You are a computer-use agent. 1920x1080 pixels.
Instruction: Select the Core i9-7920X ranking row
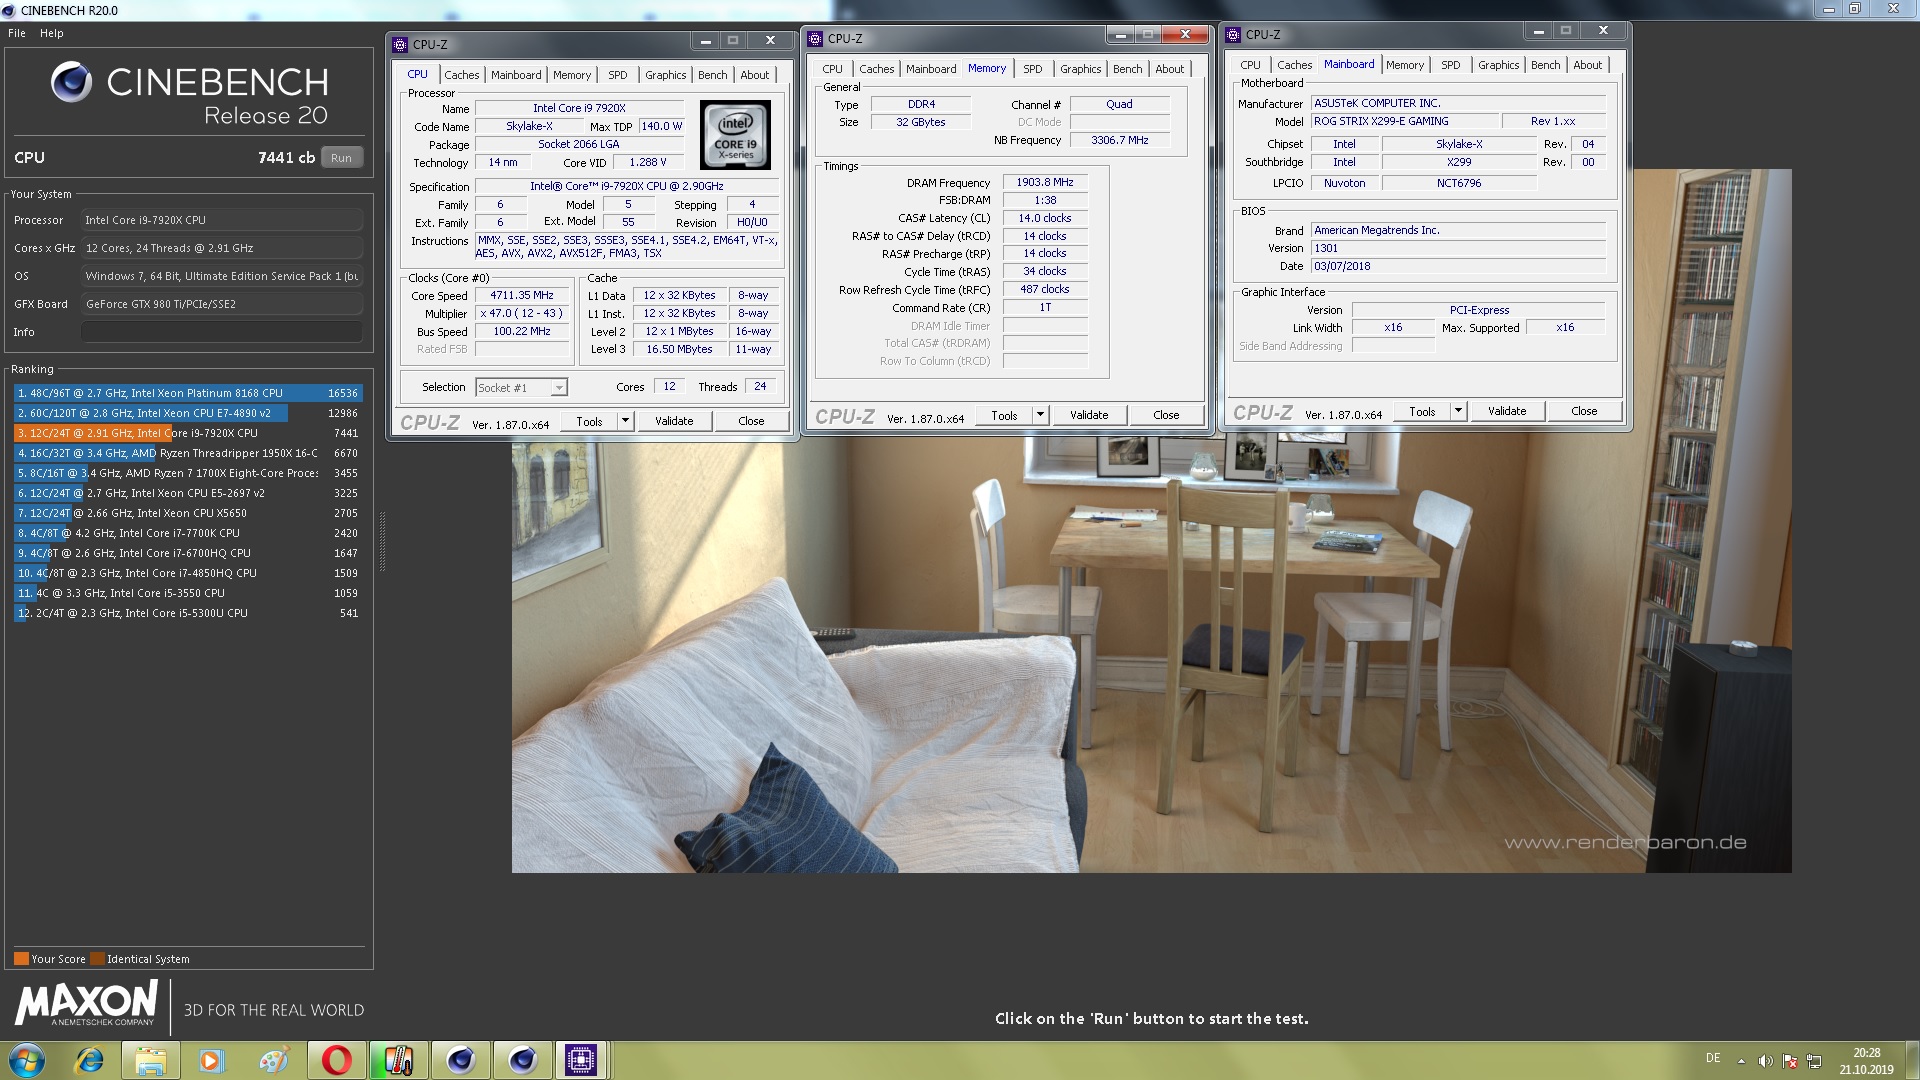coord(188,433)
